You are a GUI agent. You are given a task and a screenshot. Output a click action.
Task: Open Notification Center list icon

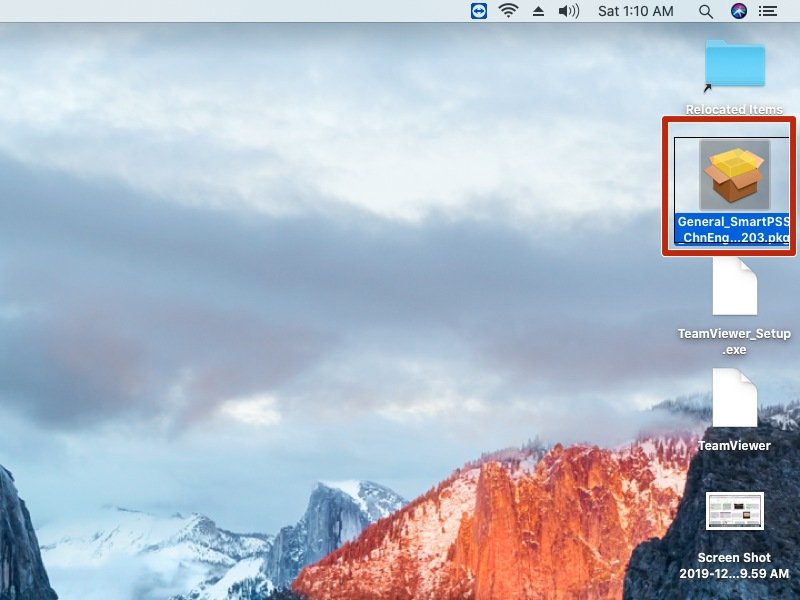click(x=768, y=11)
